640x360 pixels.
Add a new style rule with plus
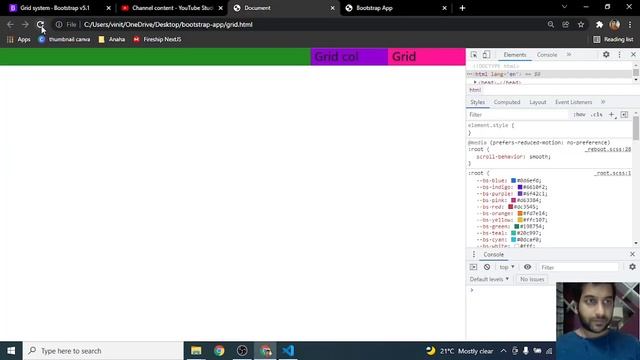(611, 115)
